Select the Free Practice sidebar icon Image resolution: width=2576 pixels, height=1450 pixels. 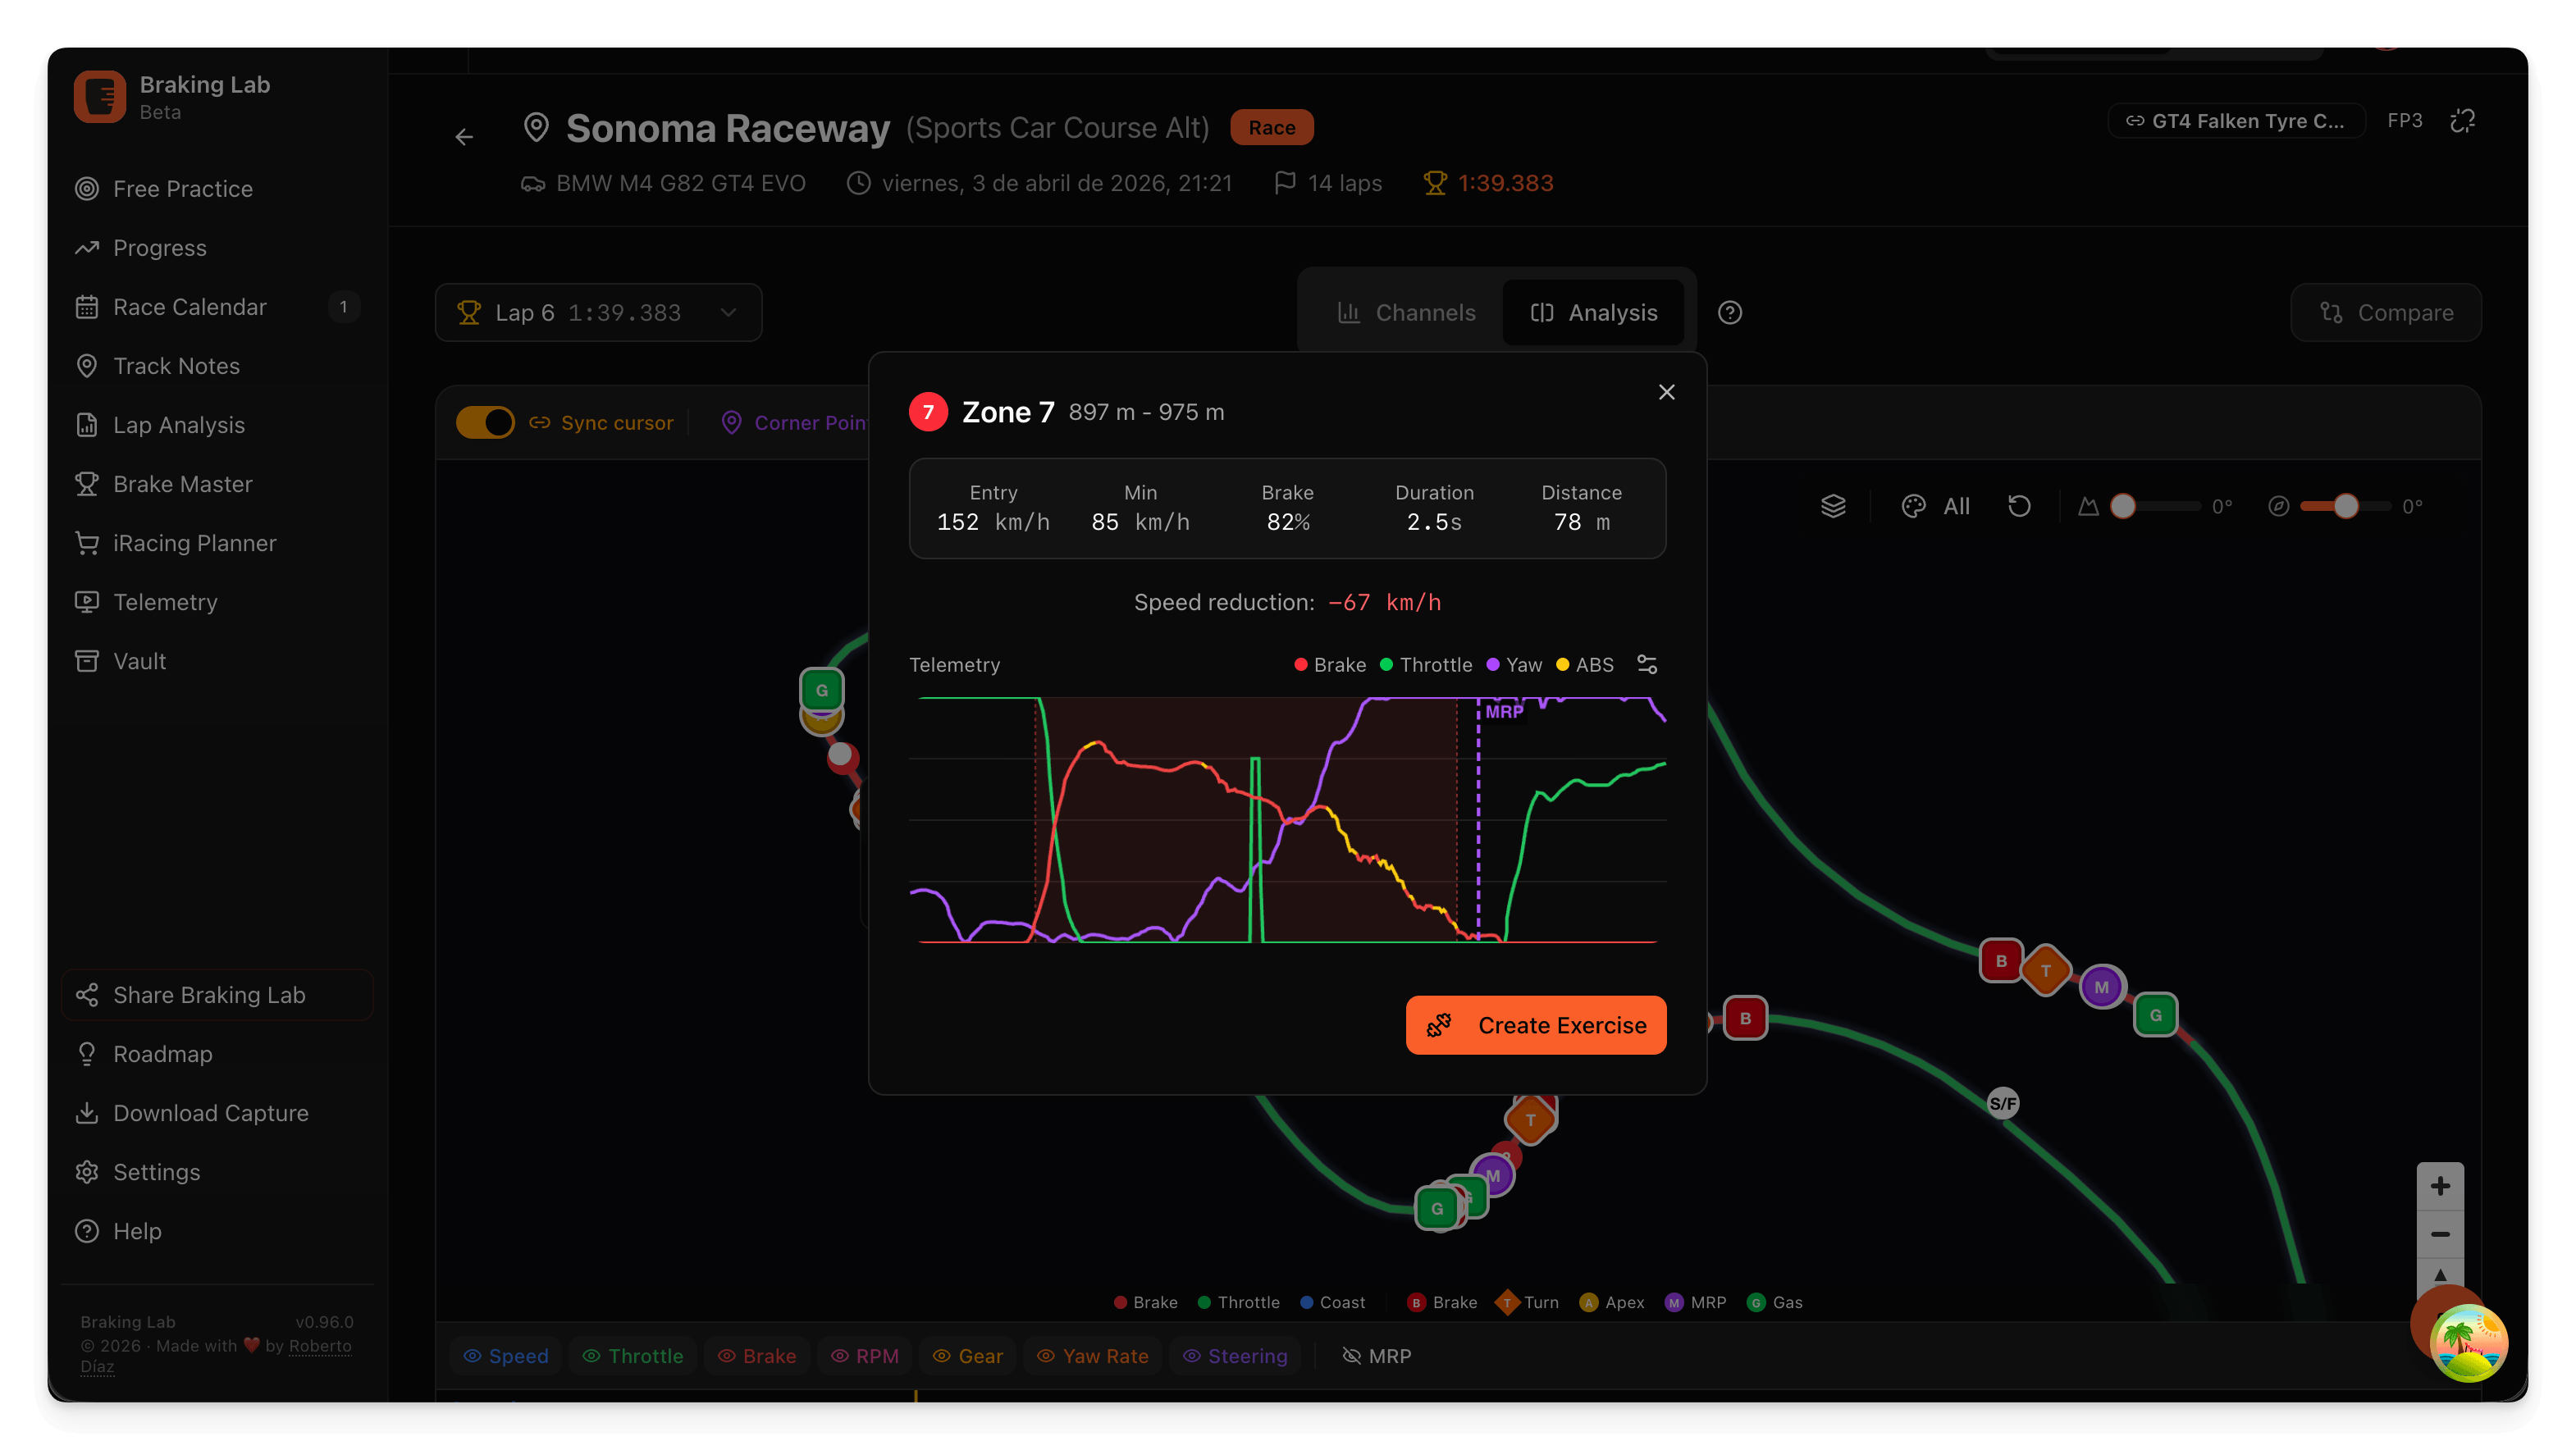(87, 188)
